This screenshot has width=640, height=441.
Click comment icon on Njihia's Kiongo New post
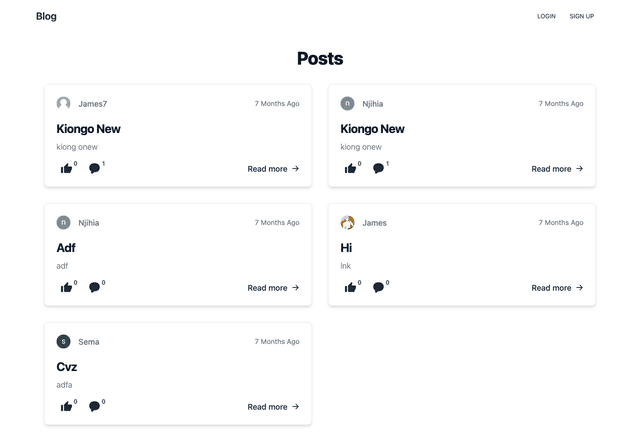pos(378,168)
